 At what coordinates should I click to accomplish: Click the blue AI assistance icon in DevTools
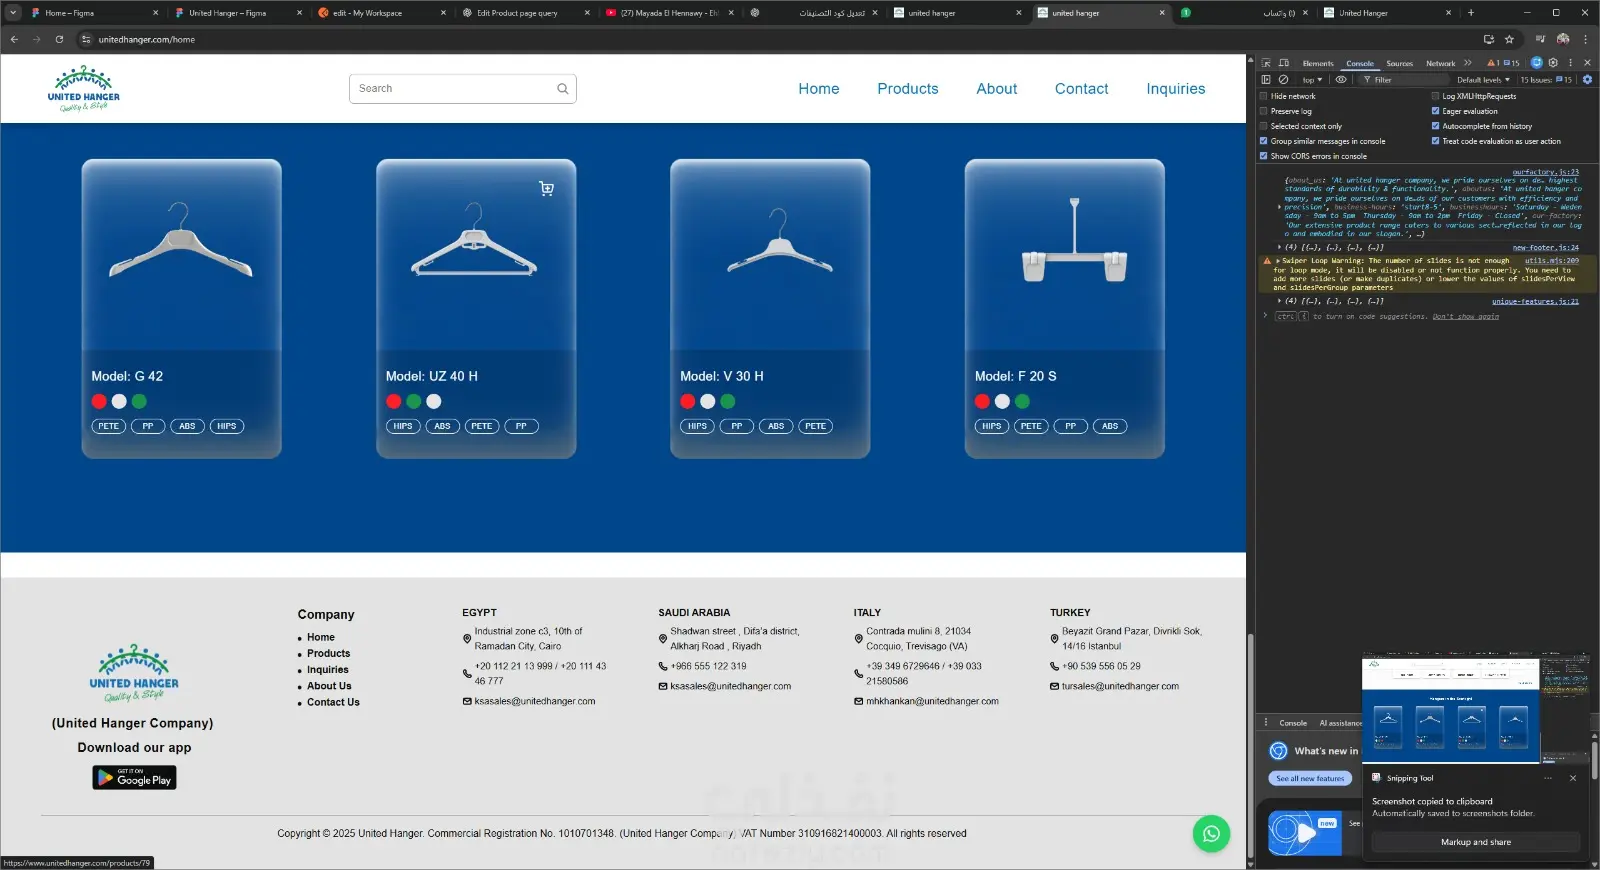[1537, 63]
